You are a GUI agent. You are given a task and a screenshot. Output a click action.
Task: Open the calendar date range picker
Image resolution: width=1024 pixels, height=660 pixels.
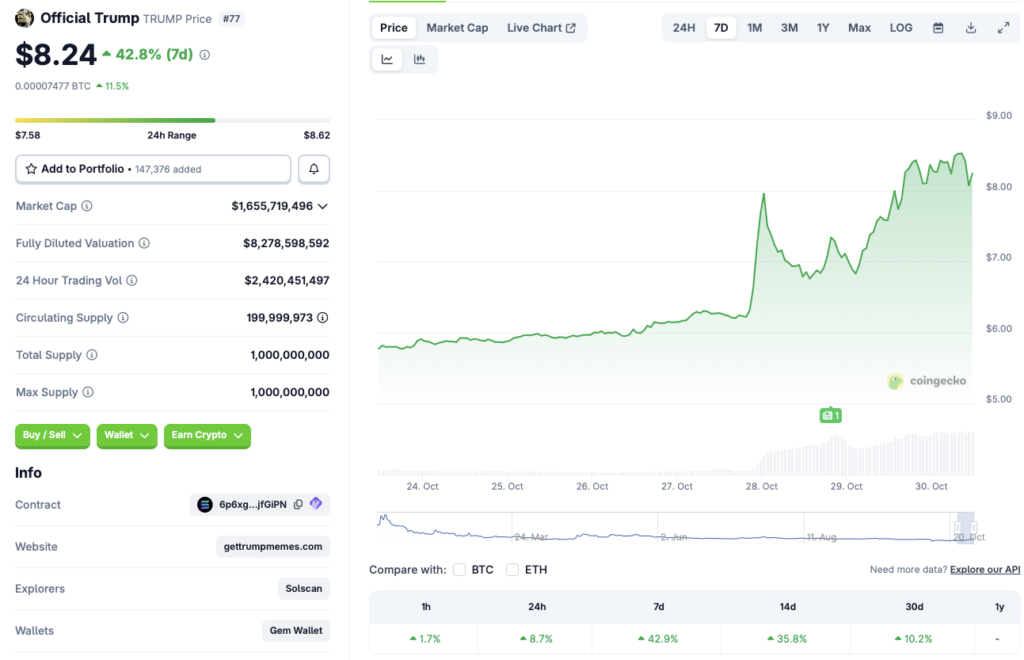pyautogui.click(x=938, y=28)
